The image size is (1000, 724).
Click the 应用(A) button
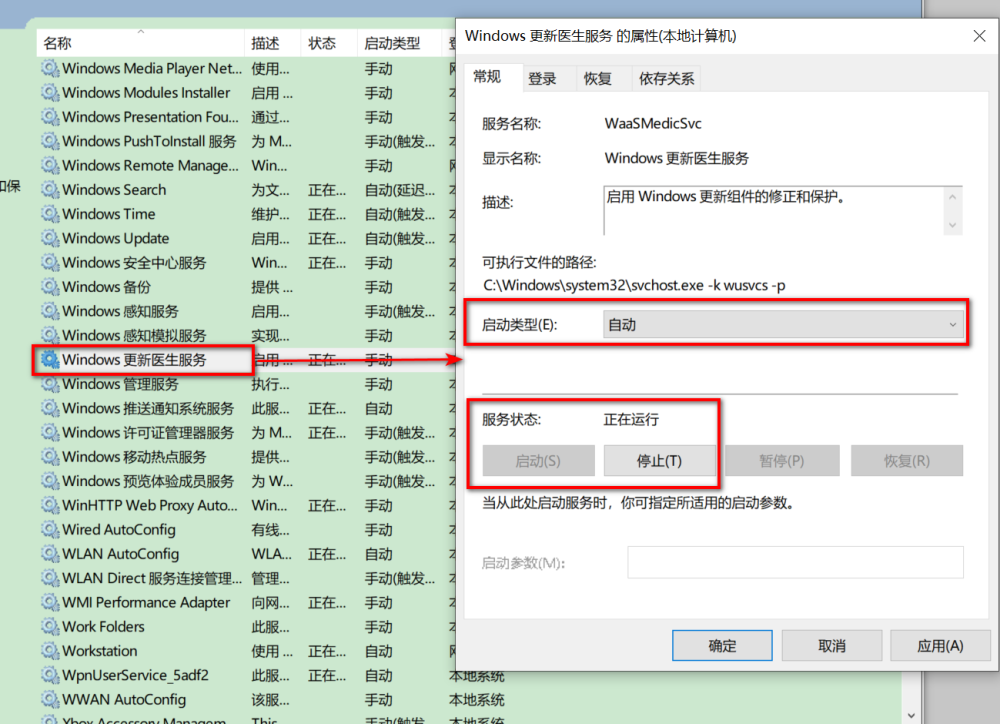940,646
